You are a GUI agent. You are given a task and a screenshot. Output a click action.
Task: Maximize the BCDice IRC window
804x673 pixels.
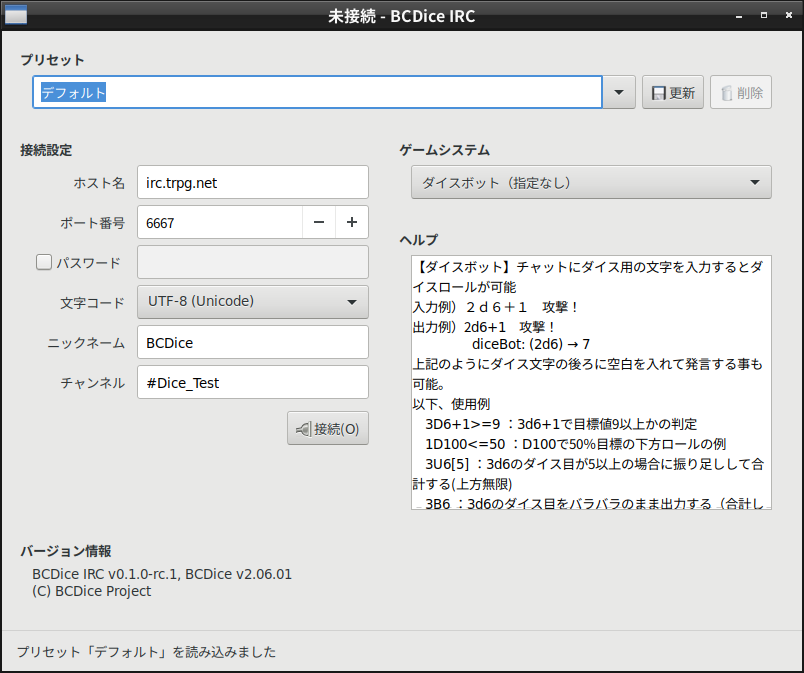(x=763, y=15)
